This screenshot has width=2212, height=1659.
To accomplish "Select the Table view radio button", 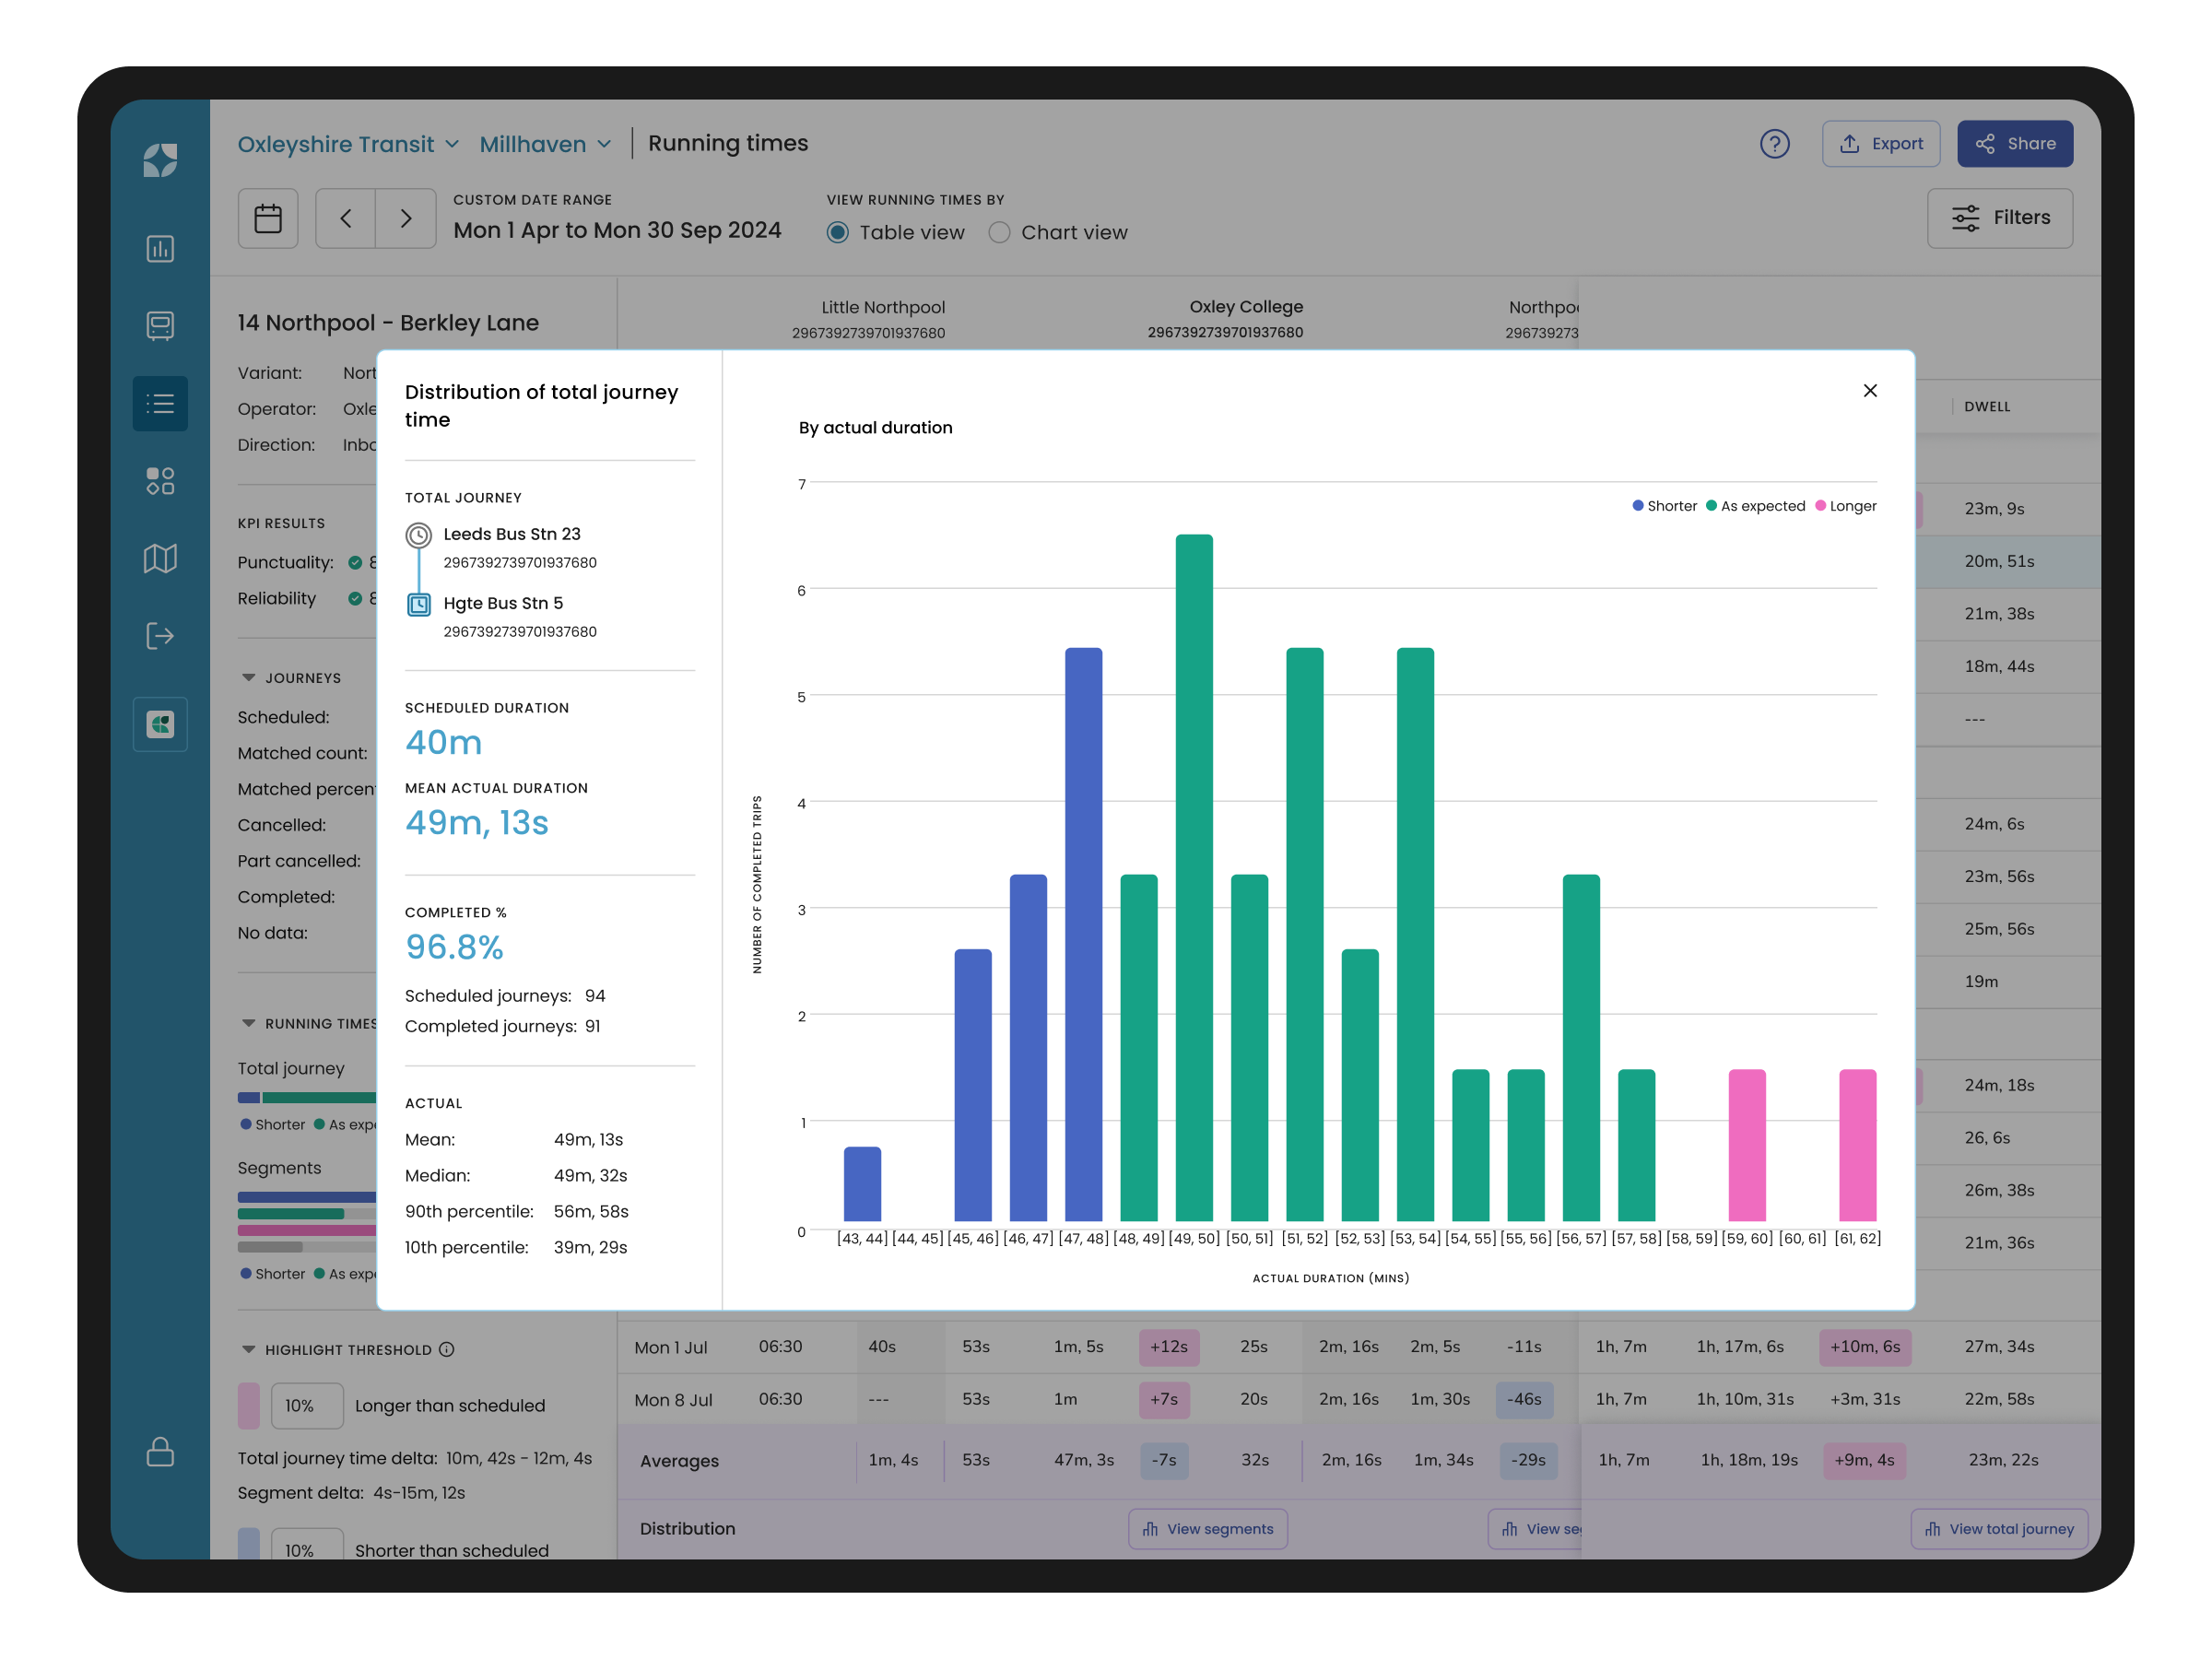I will pyautogui.click(x=837, y=232).
